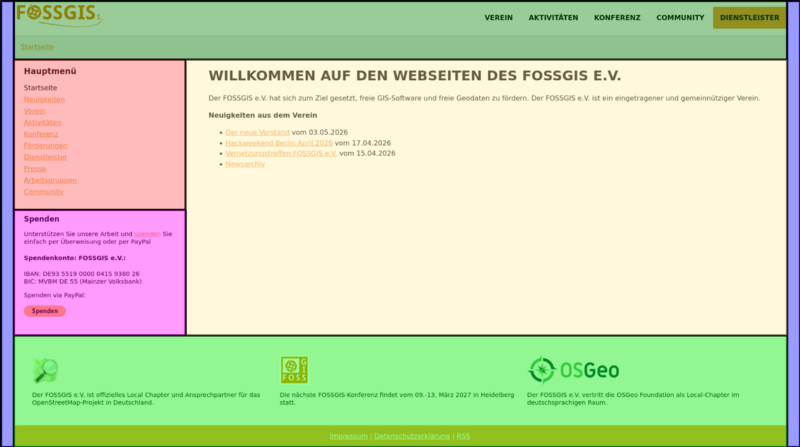
Task: Click the Hauptmenü sidebar heading
Action: pyautogui.click(x=50, y=71)
